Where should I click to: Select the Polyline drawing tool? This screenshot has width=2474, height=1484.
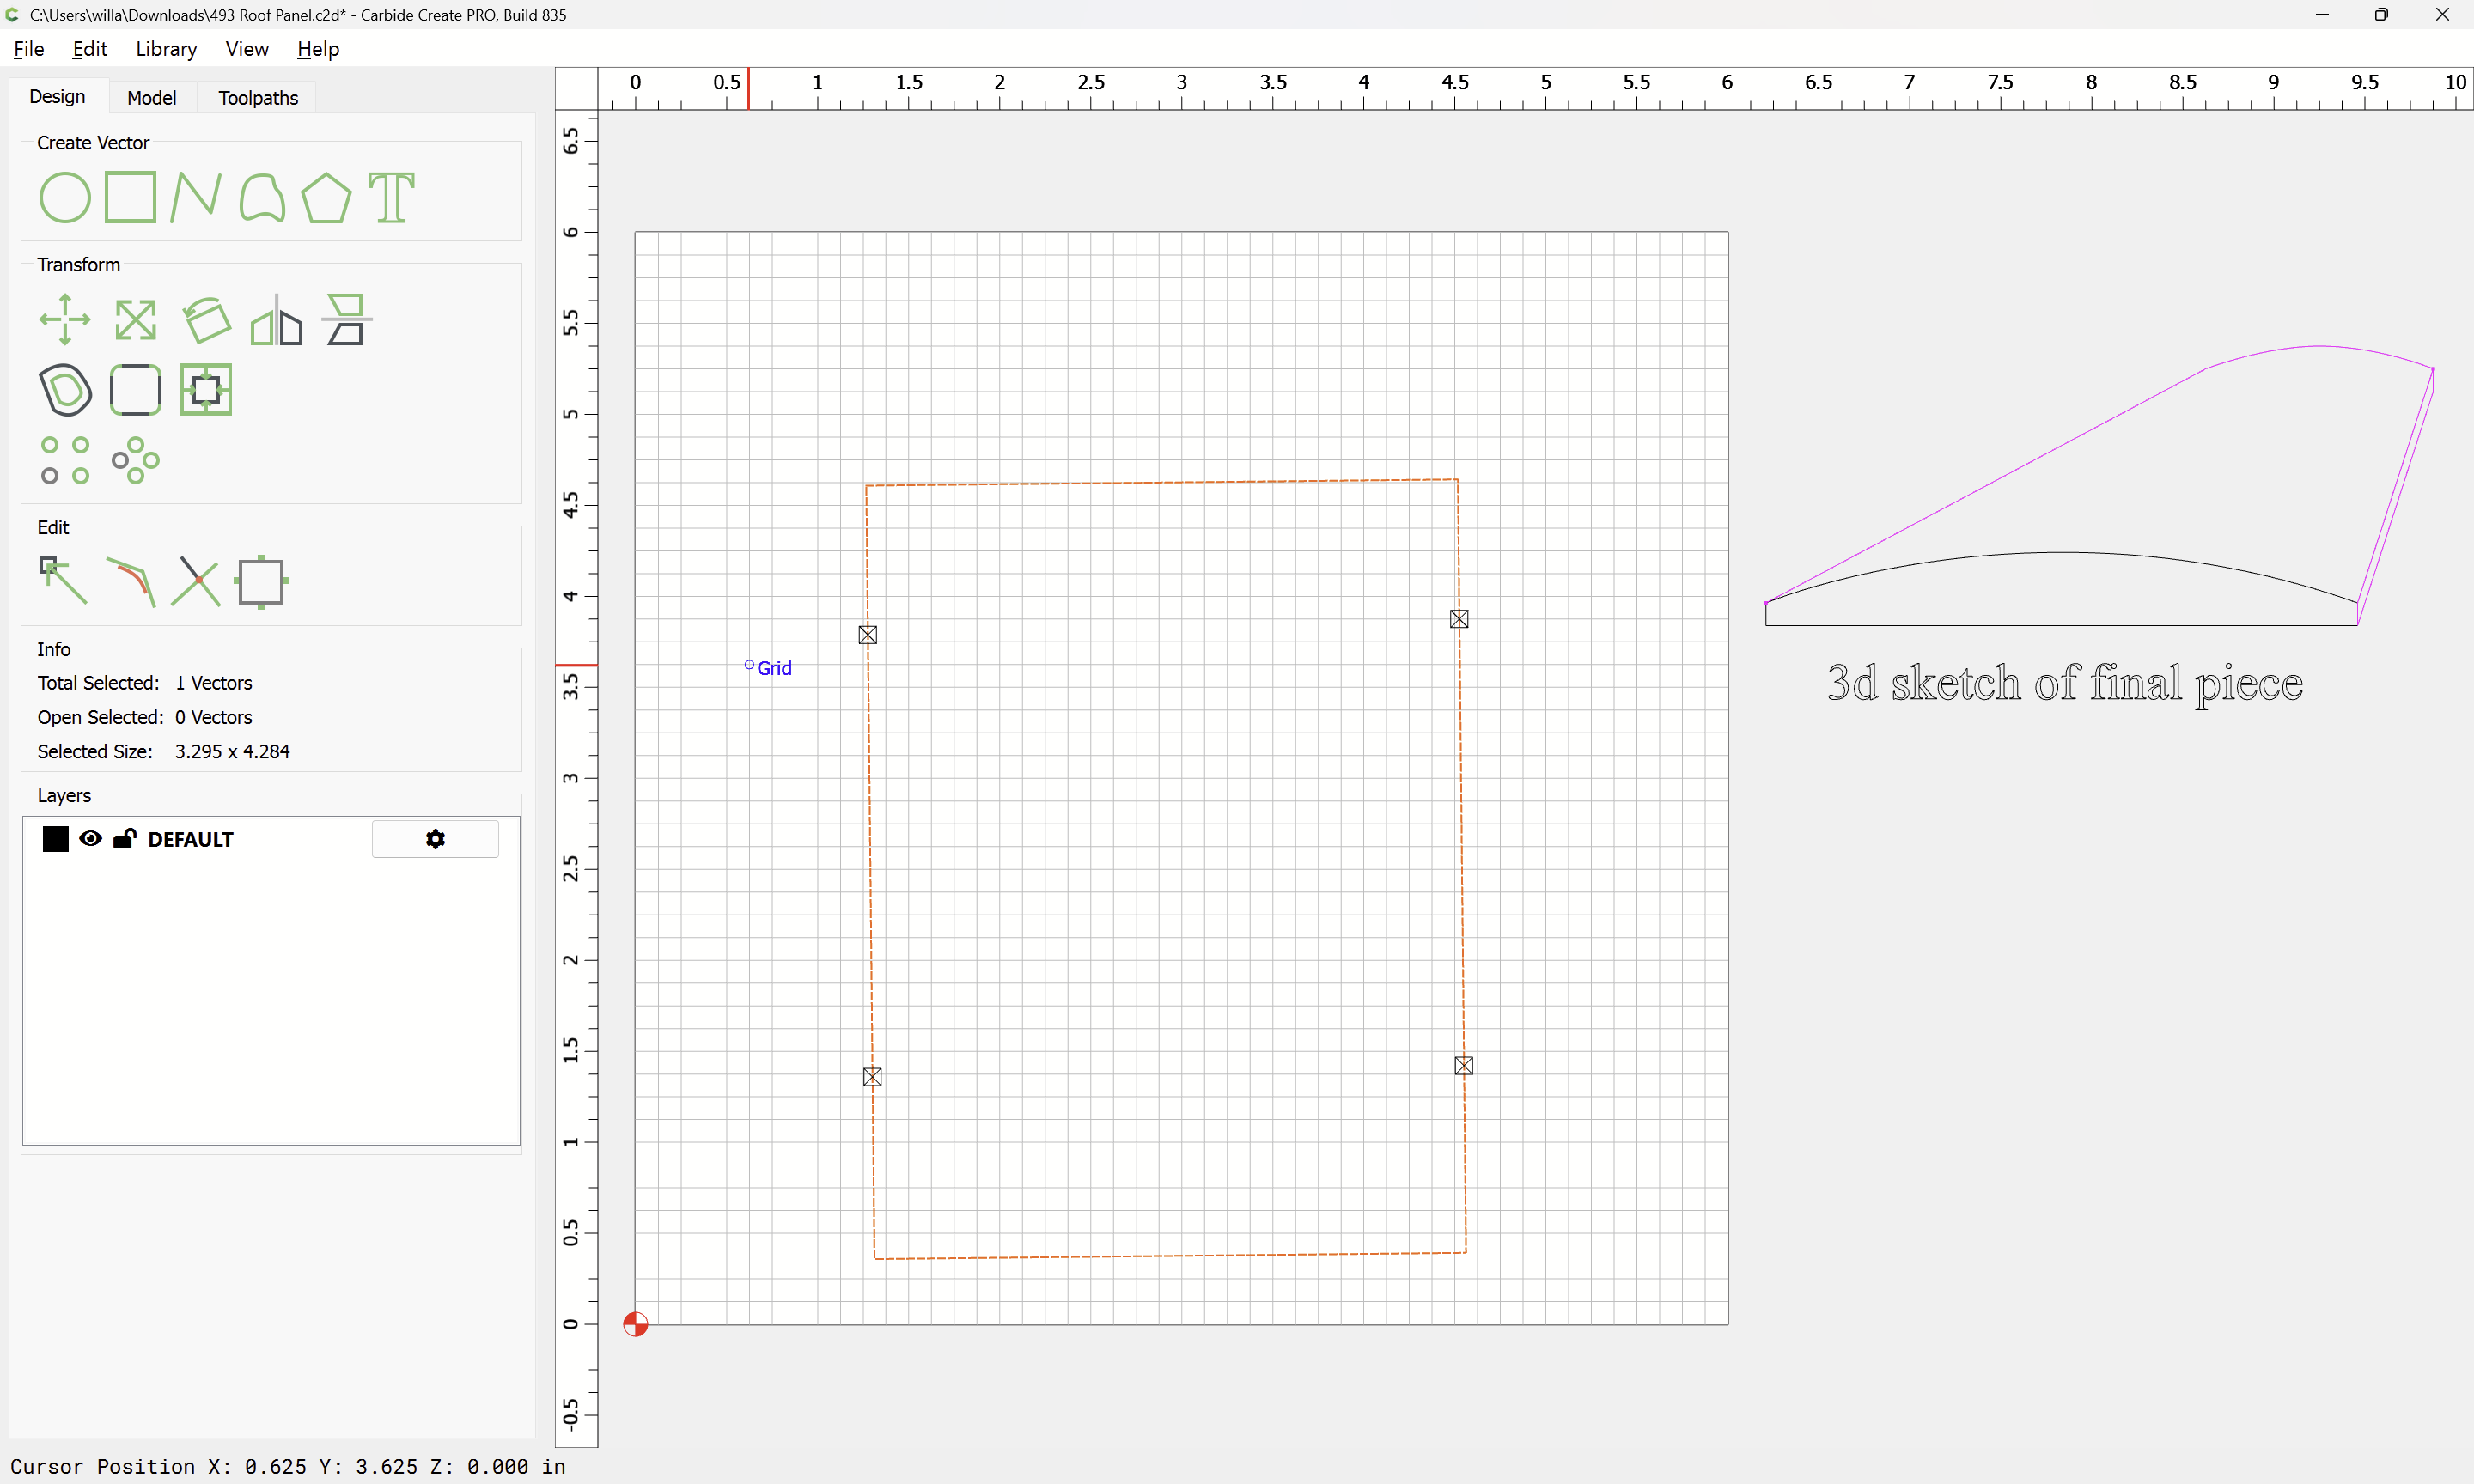pyautogui.click(x=195, y=197)
